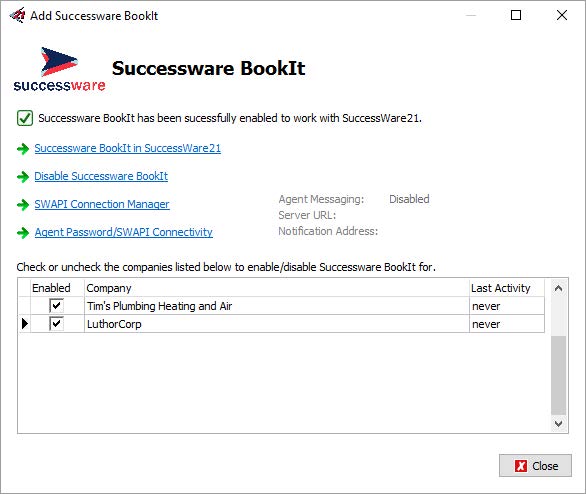This screenshot has height=494, width=586.
Task: Click the Server URL label
Action: 307,215
